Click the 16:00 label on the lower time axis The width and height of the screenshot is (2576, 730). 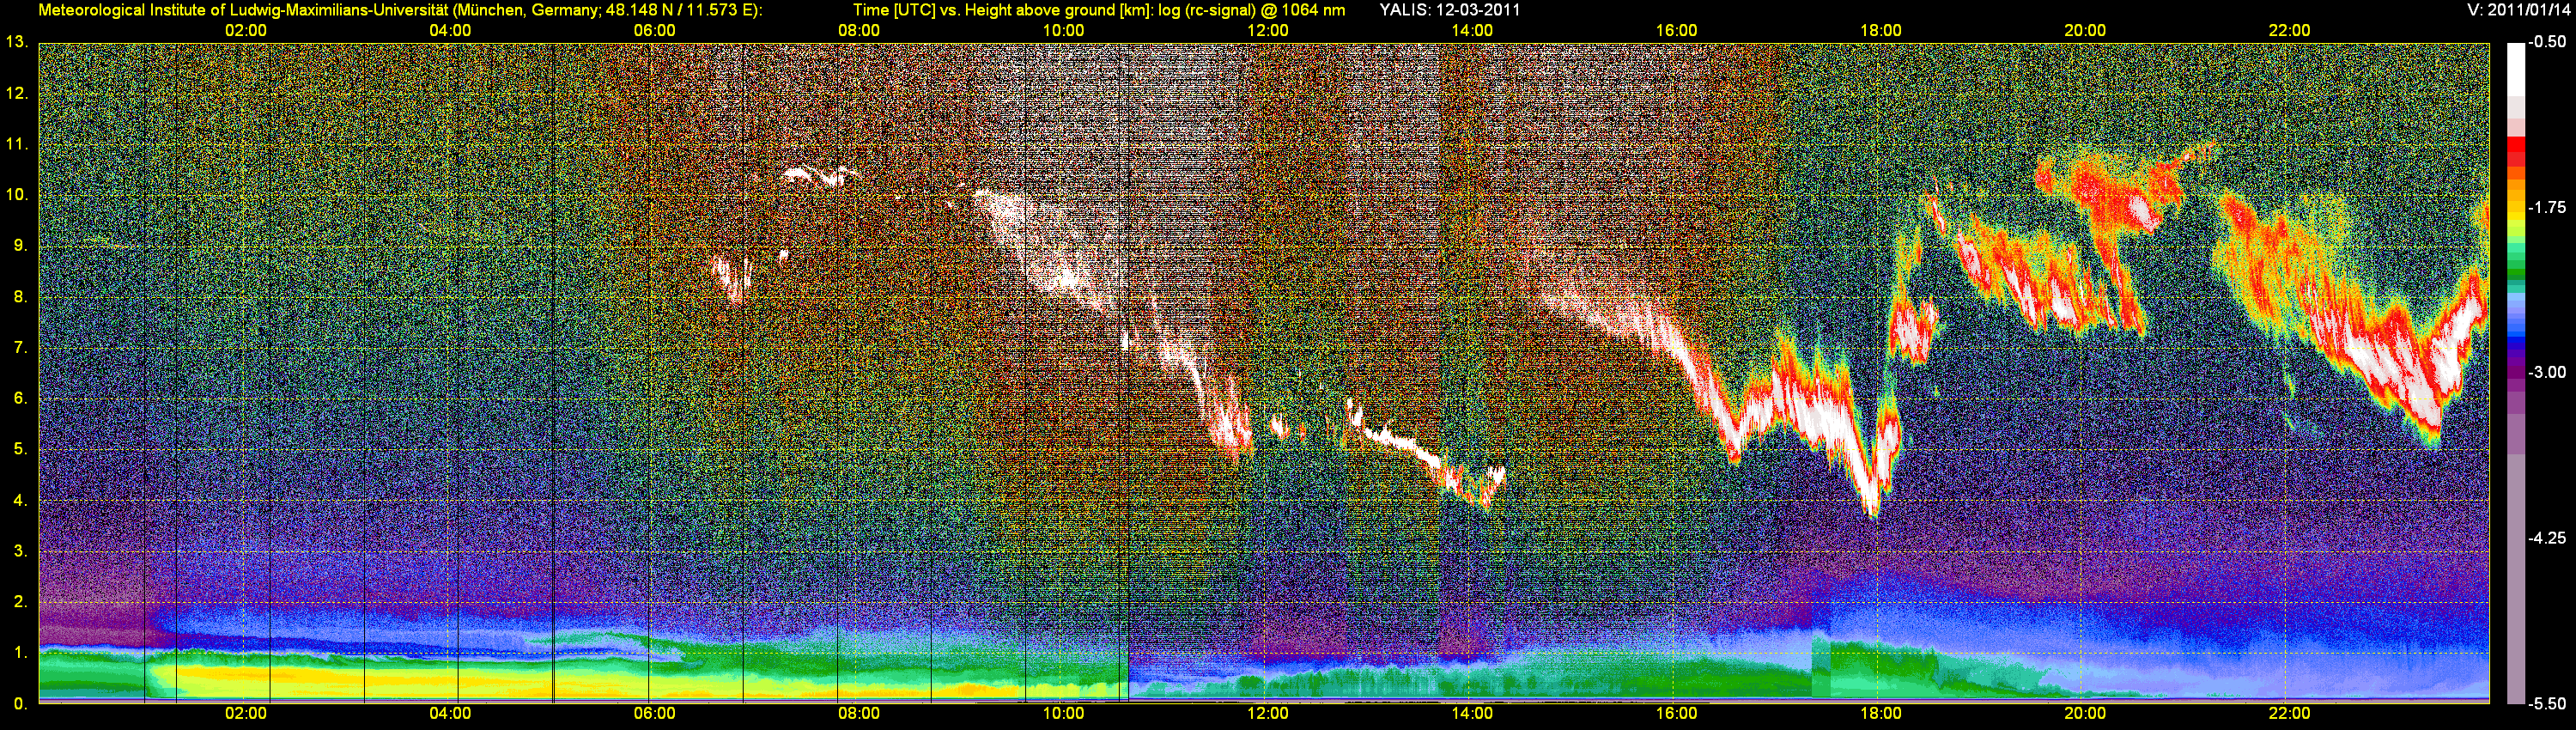(1677, 713)
